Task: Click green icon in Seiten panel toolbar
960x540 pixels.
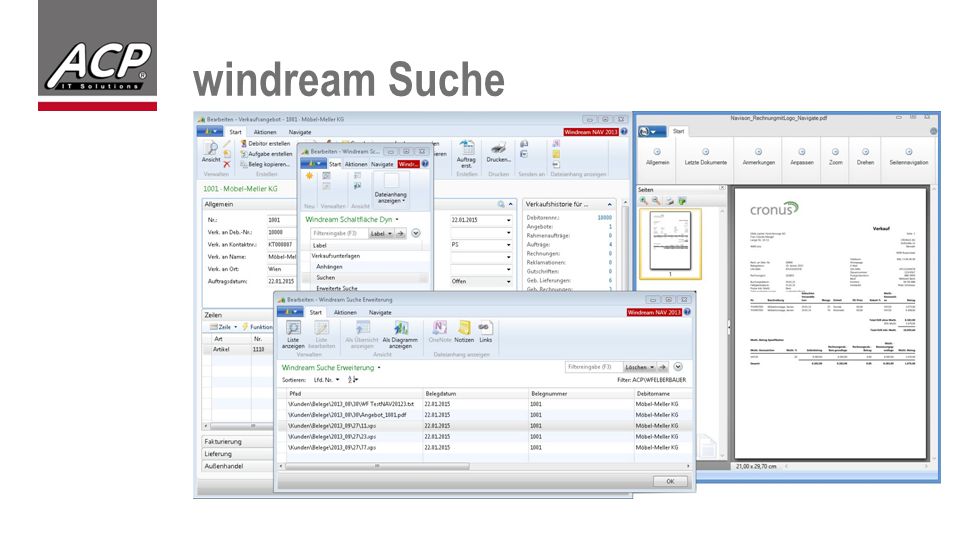Action: [682, 200]
